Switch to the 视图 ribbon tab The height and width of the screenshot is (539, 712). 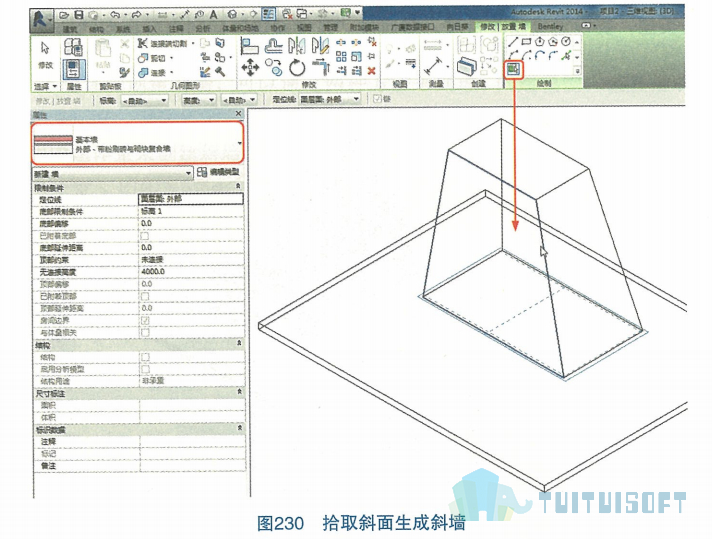(304, 28)
